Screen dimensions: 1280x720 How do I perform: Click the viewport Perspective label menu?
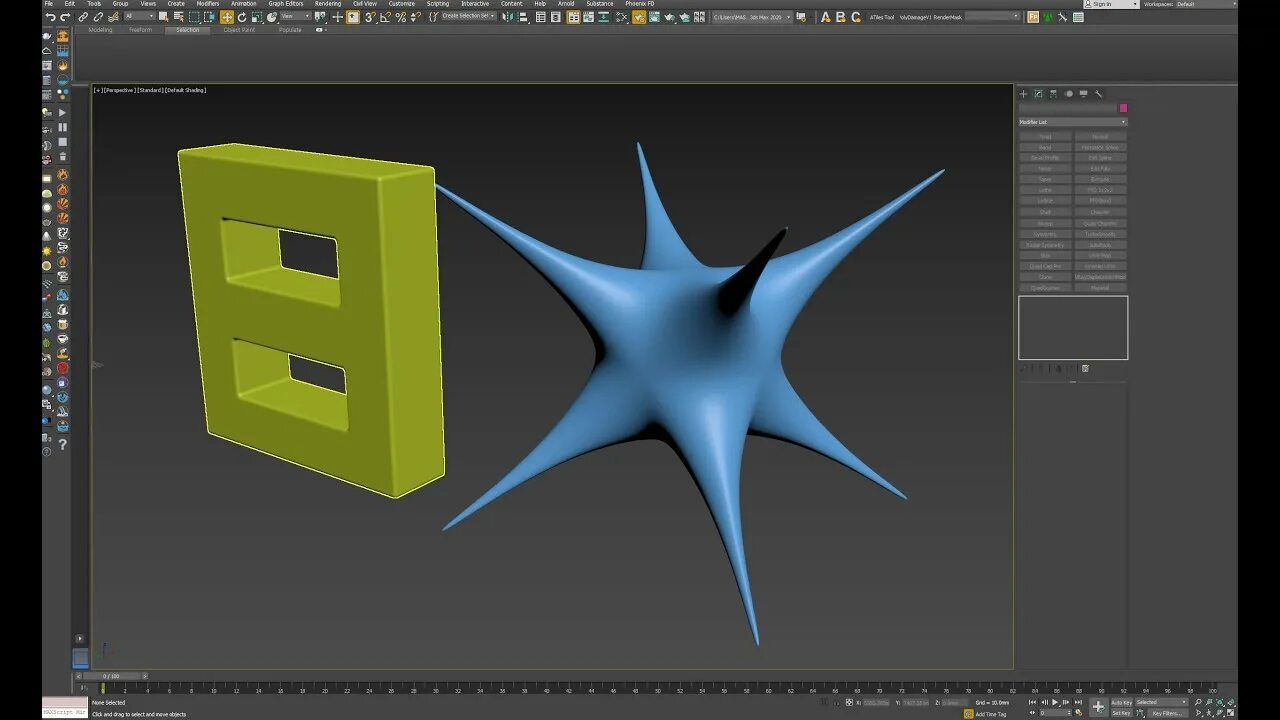pyautogui.click(x=118, y=90)
